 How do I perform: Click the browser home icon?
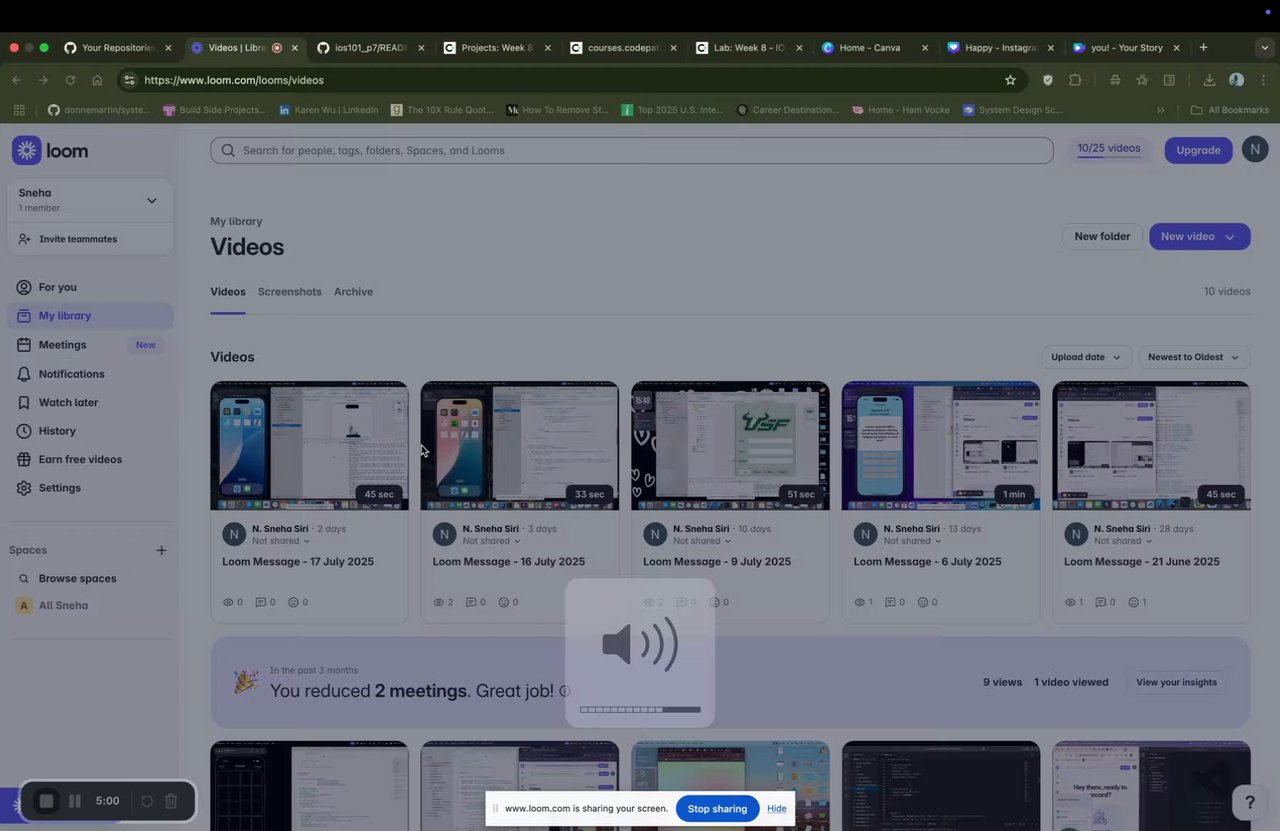coord(97,80)
